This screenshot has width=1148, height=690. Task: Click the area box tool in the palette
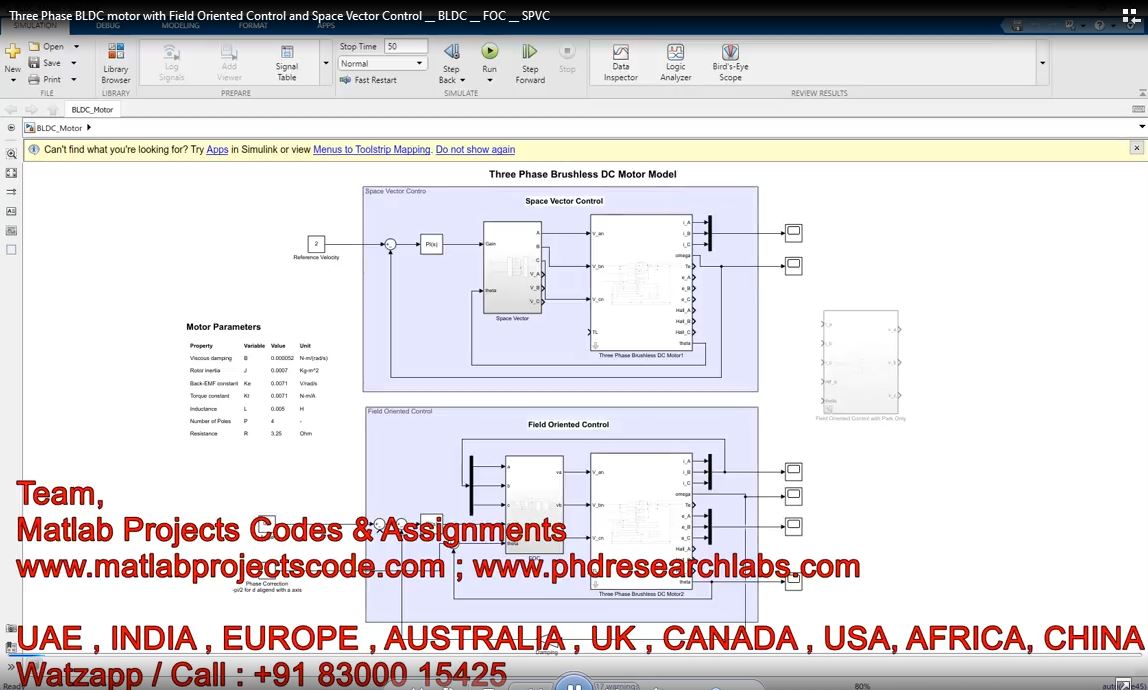(x=11, y=250)
